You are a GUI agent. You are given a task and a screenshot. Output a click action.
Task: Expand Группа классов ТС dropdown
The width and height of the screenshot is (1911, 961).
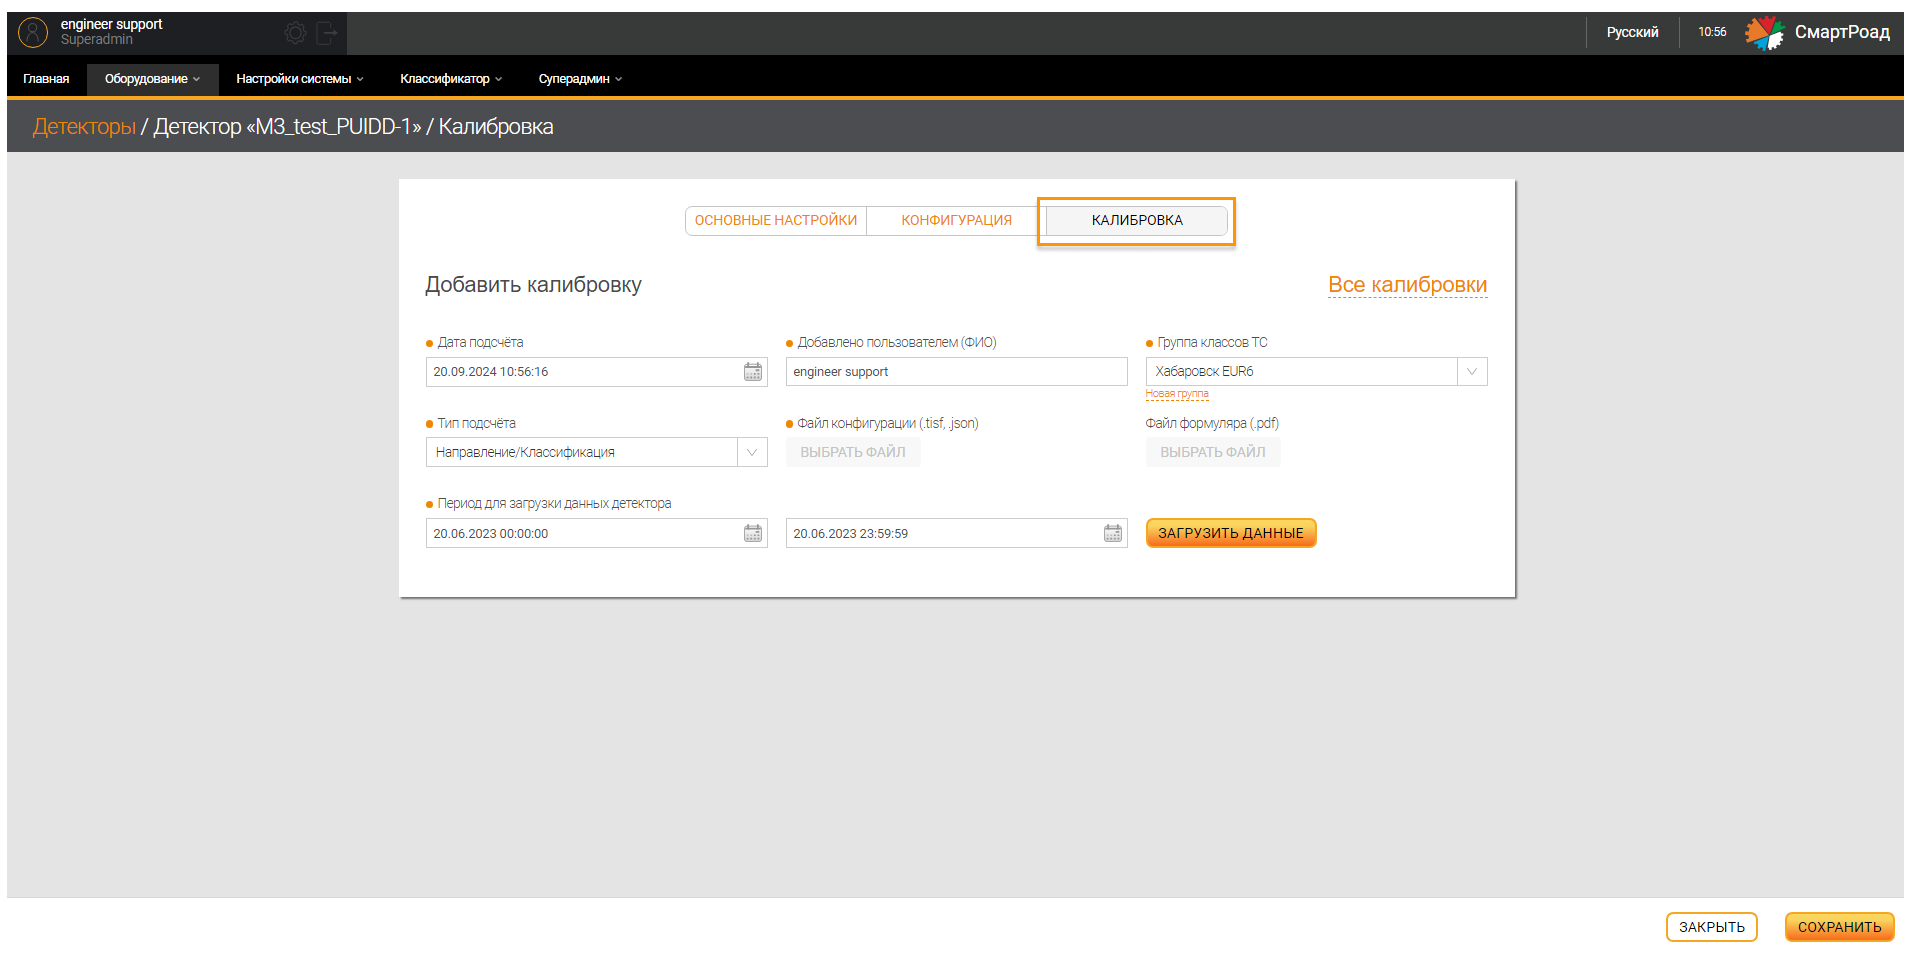pos(1472,372)
